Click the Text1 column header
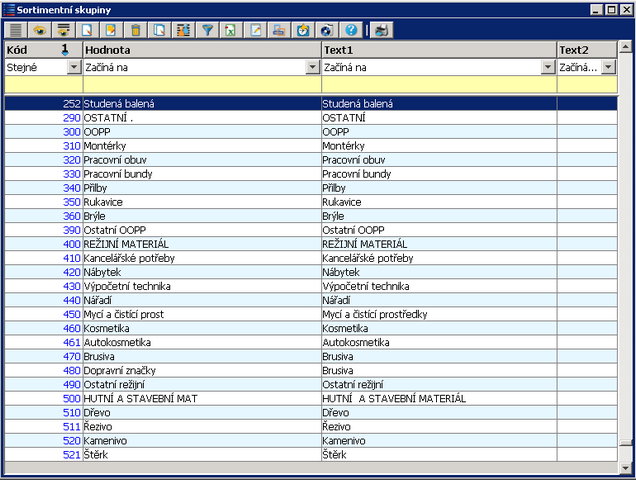The width and height of the screenshot is (636, 480). pyautogui.click(x=438, y=49)
